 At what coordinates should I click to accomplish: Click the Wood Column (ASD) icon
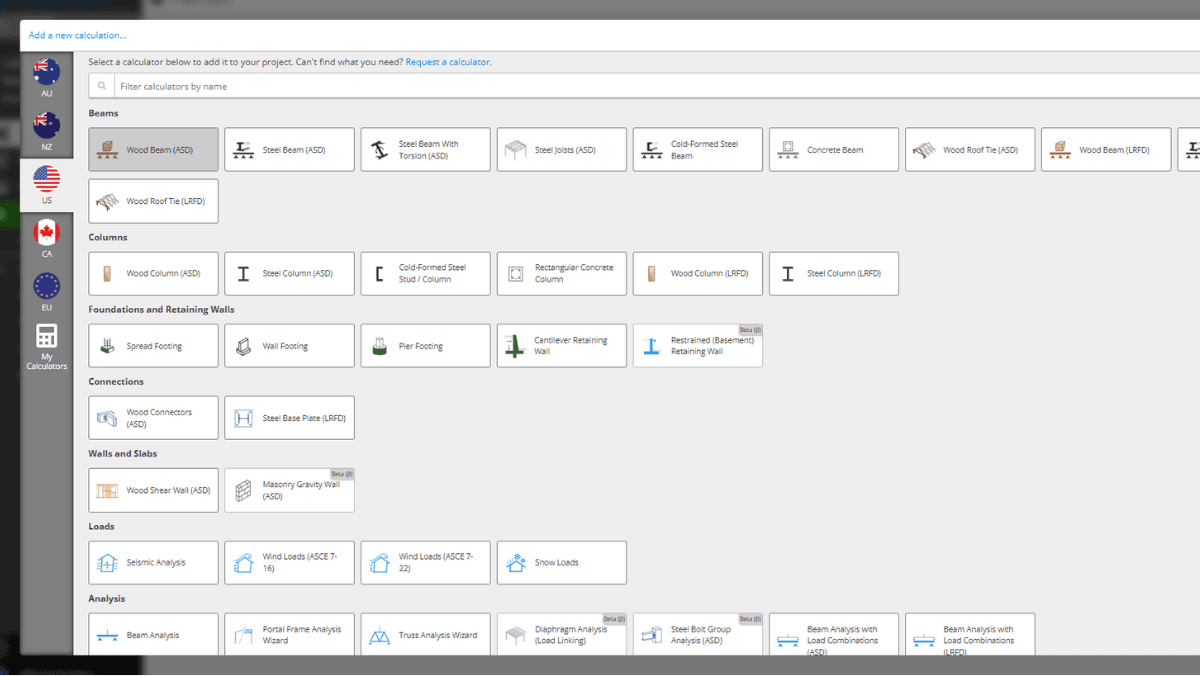coord(107,273)
